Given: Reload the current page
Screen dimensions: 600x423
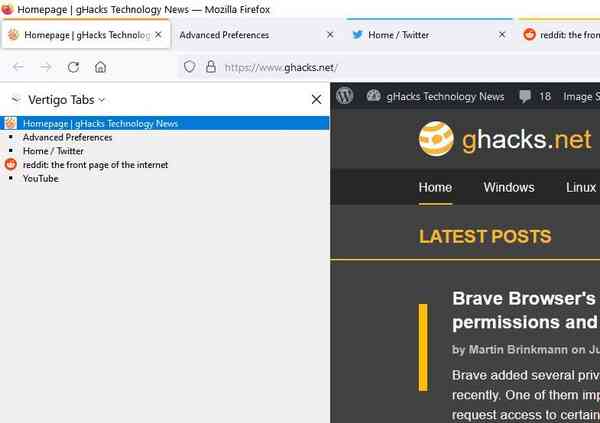Looking at the screenshot, I should click(73, 67).
